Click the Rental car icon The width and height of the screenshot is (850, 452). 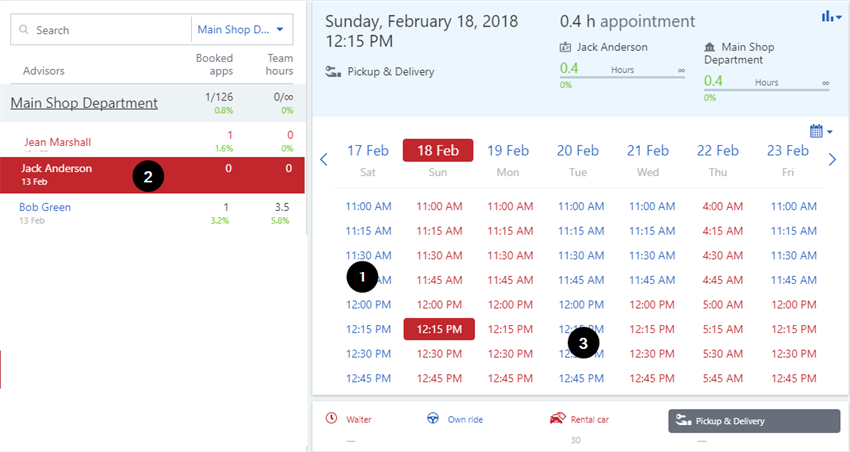tap(557, 419)
